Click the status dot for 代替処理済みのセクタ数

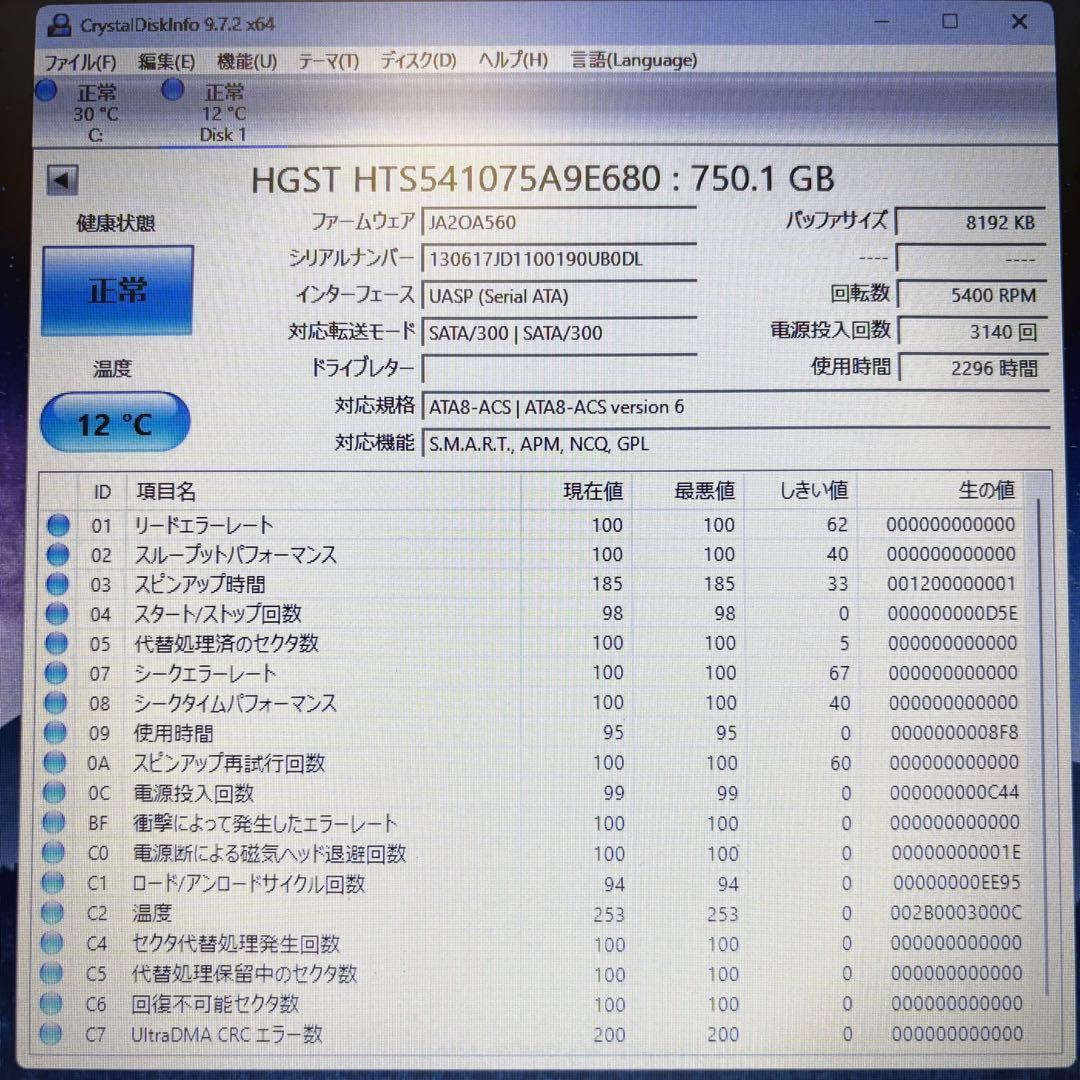click(x=57, y=643)
